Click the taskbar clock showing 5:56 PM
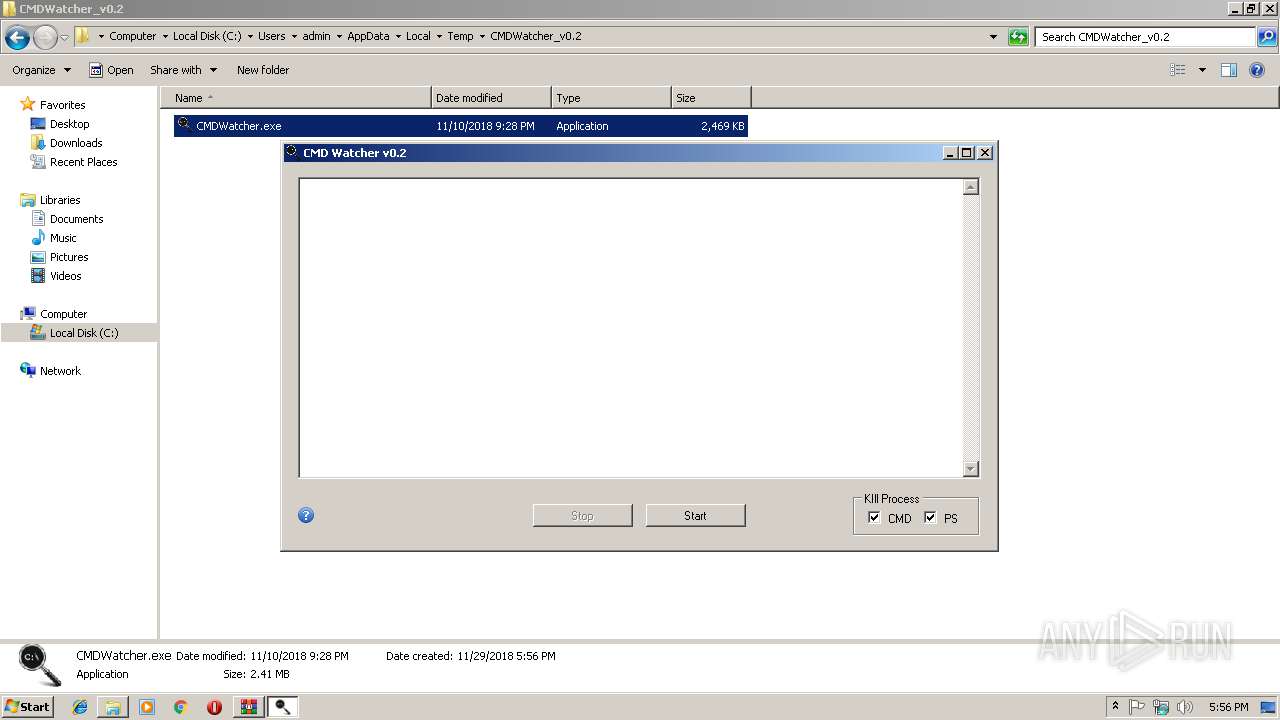 tap(1228, 707)
